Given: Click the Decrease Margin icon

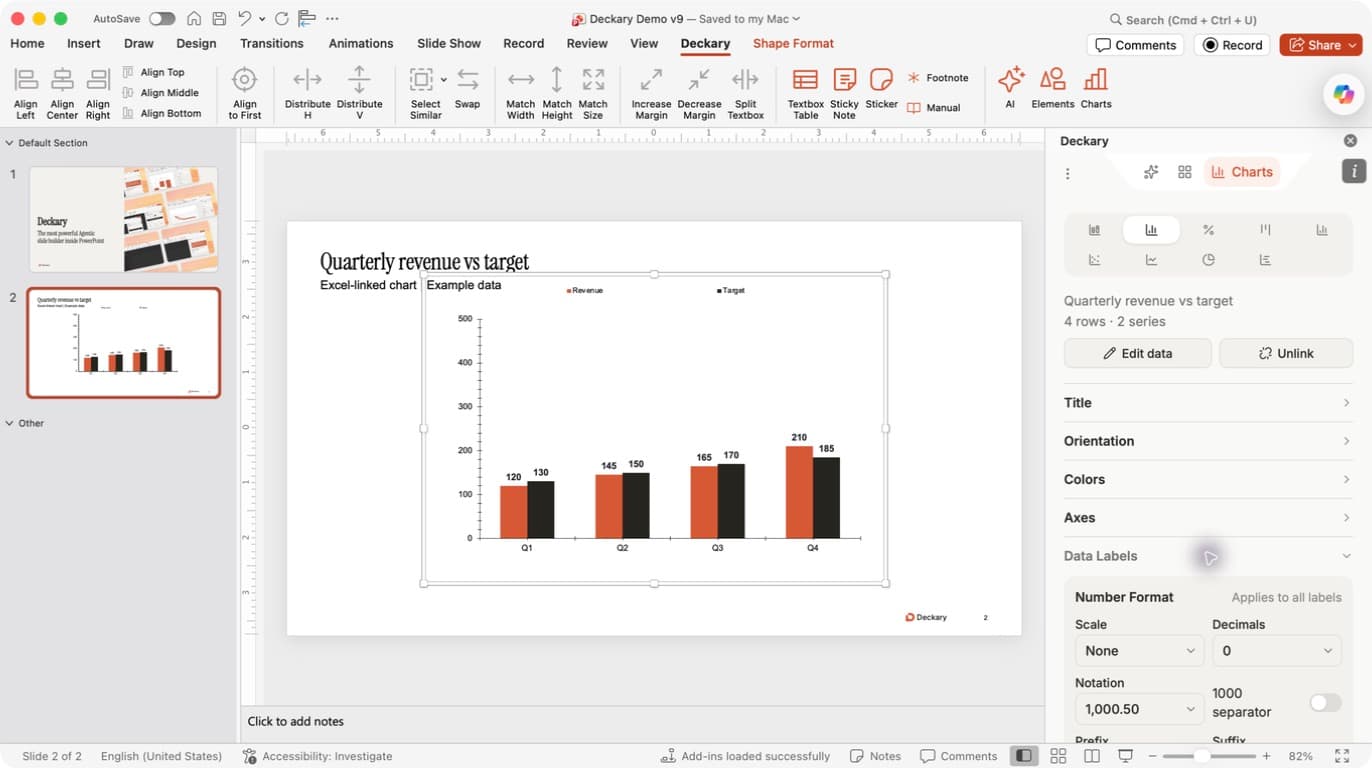Looking at the screenshot, I should tap(699, 80).
